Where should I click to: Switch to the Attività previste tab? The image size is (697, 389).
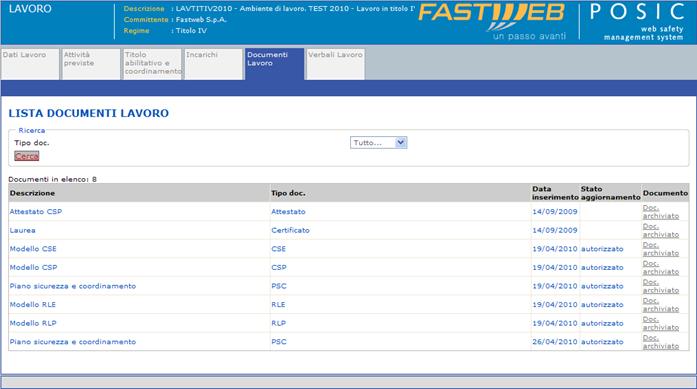click(x=91, y=64)
